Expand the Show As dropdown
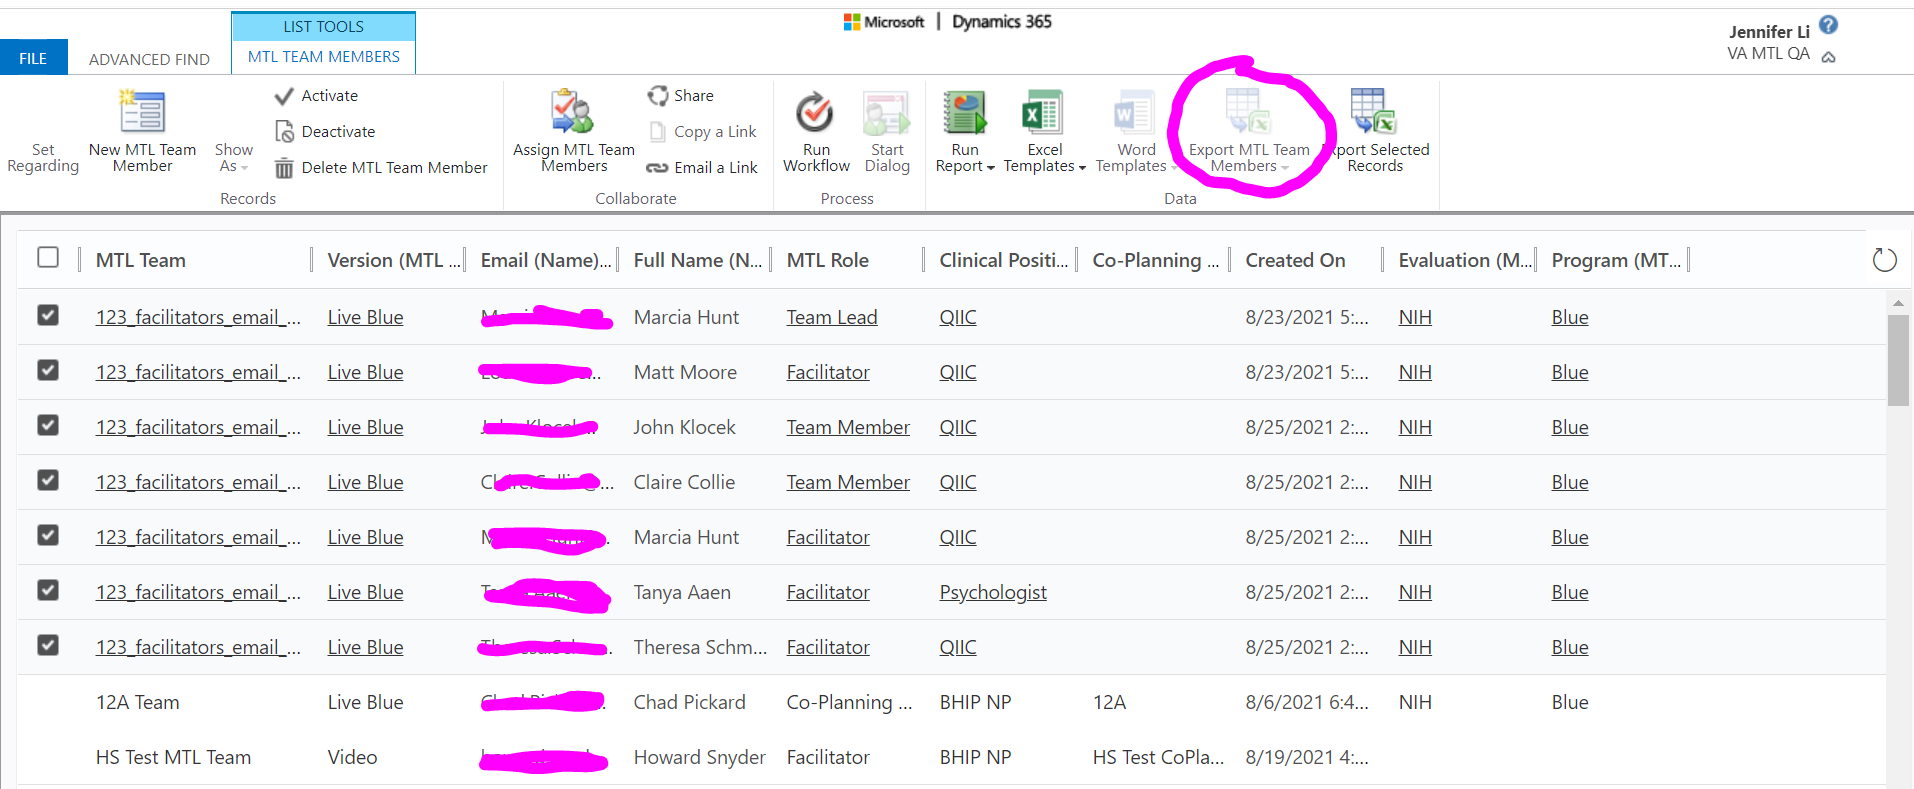1914x789 pixels. tap(233, 158)
